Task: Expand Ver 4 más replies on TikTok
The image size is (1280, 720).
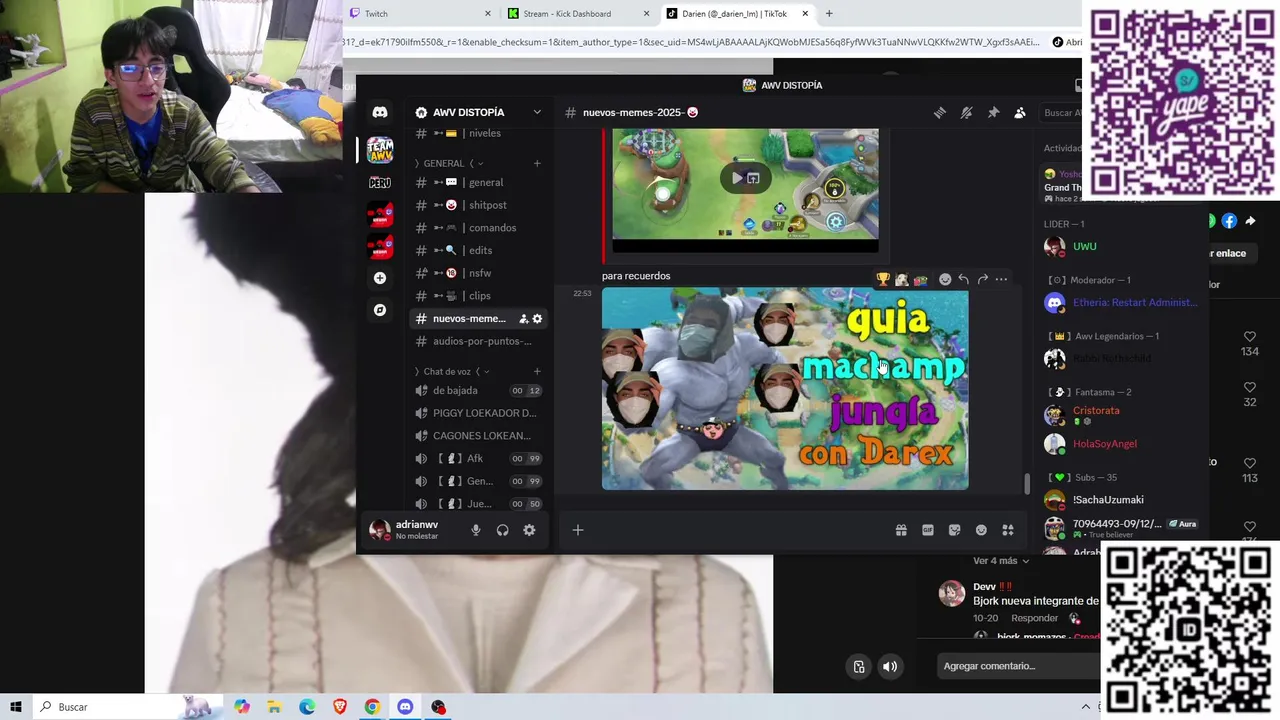Action: [x=1001, y=561]
